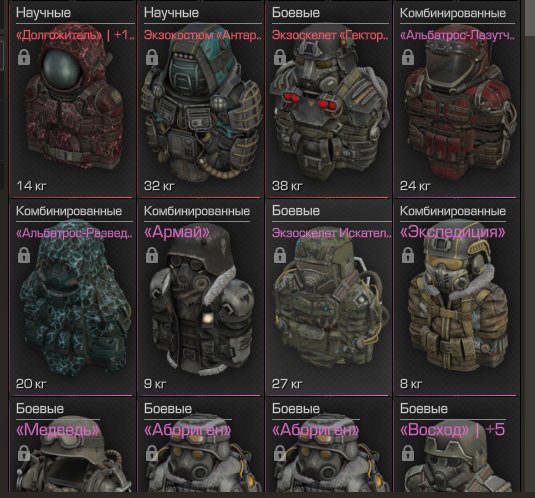535x498 pixels.
Task: Click the lock icon on Экзокостюм «Антар..» card
Action: coord(152,57)
